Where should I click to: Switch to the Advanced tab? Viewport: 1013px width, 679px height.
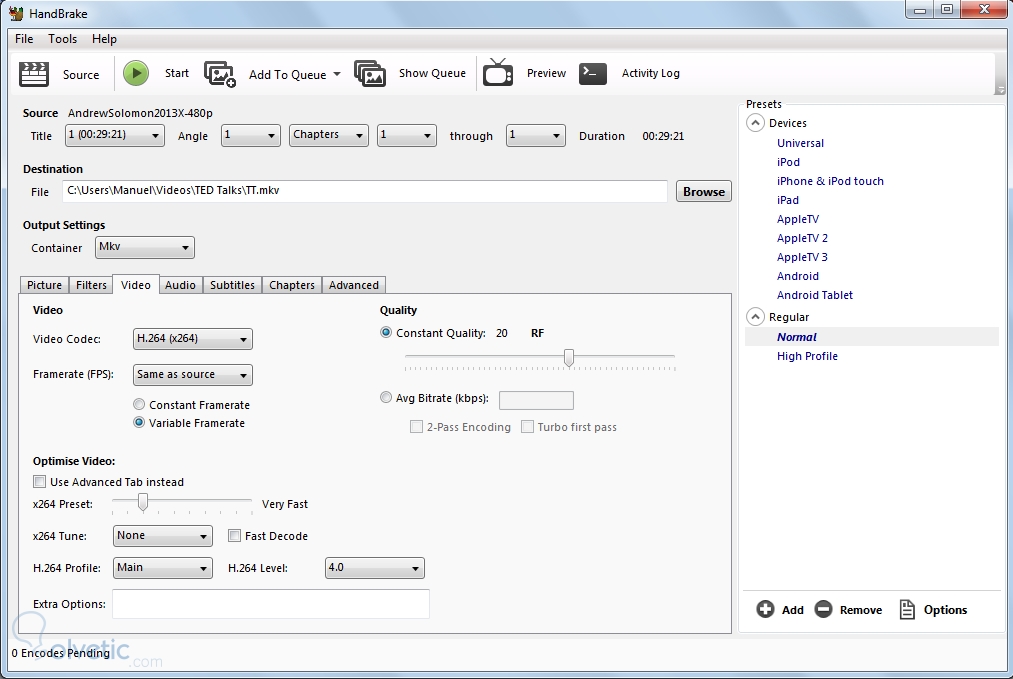pos(354,285)
